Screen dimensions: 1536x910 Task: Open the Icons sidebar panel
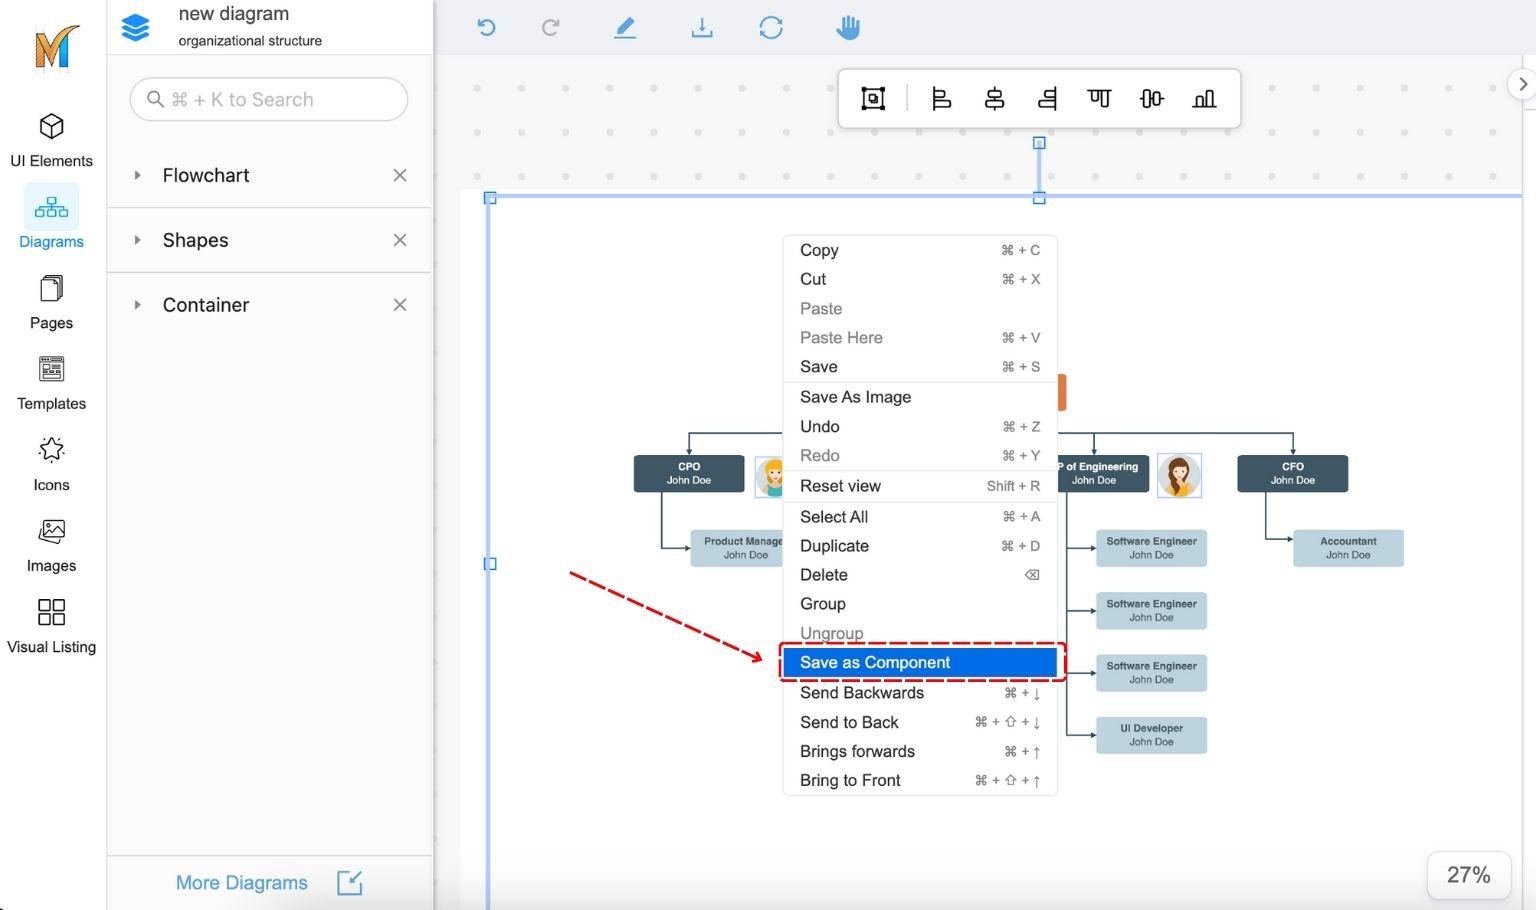(x=52, y=465)
